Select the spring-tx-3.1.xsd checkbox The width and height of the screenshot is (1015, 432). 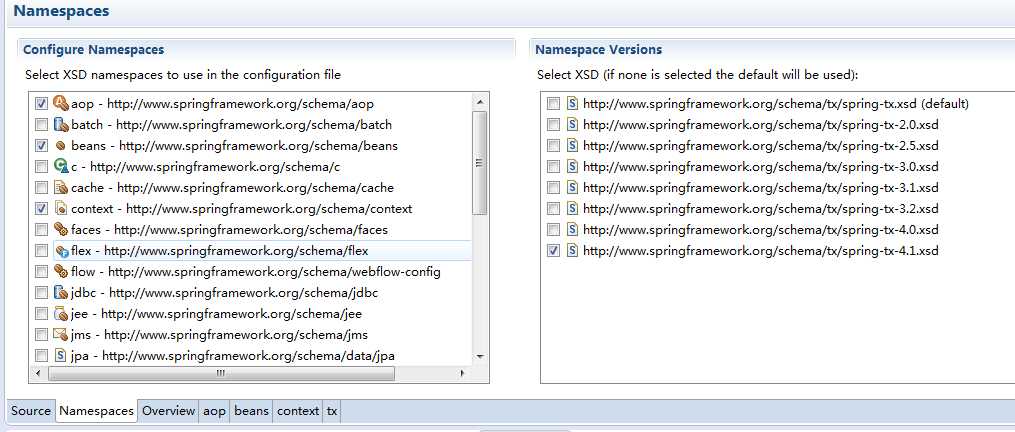553,188
